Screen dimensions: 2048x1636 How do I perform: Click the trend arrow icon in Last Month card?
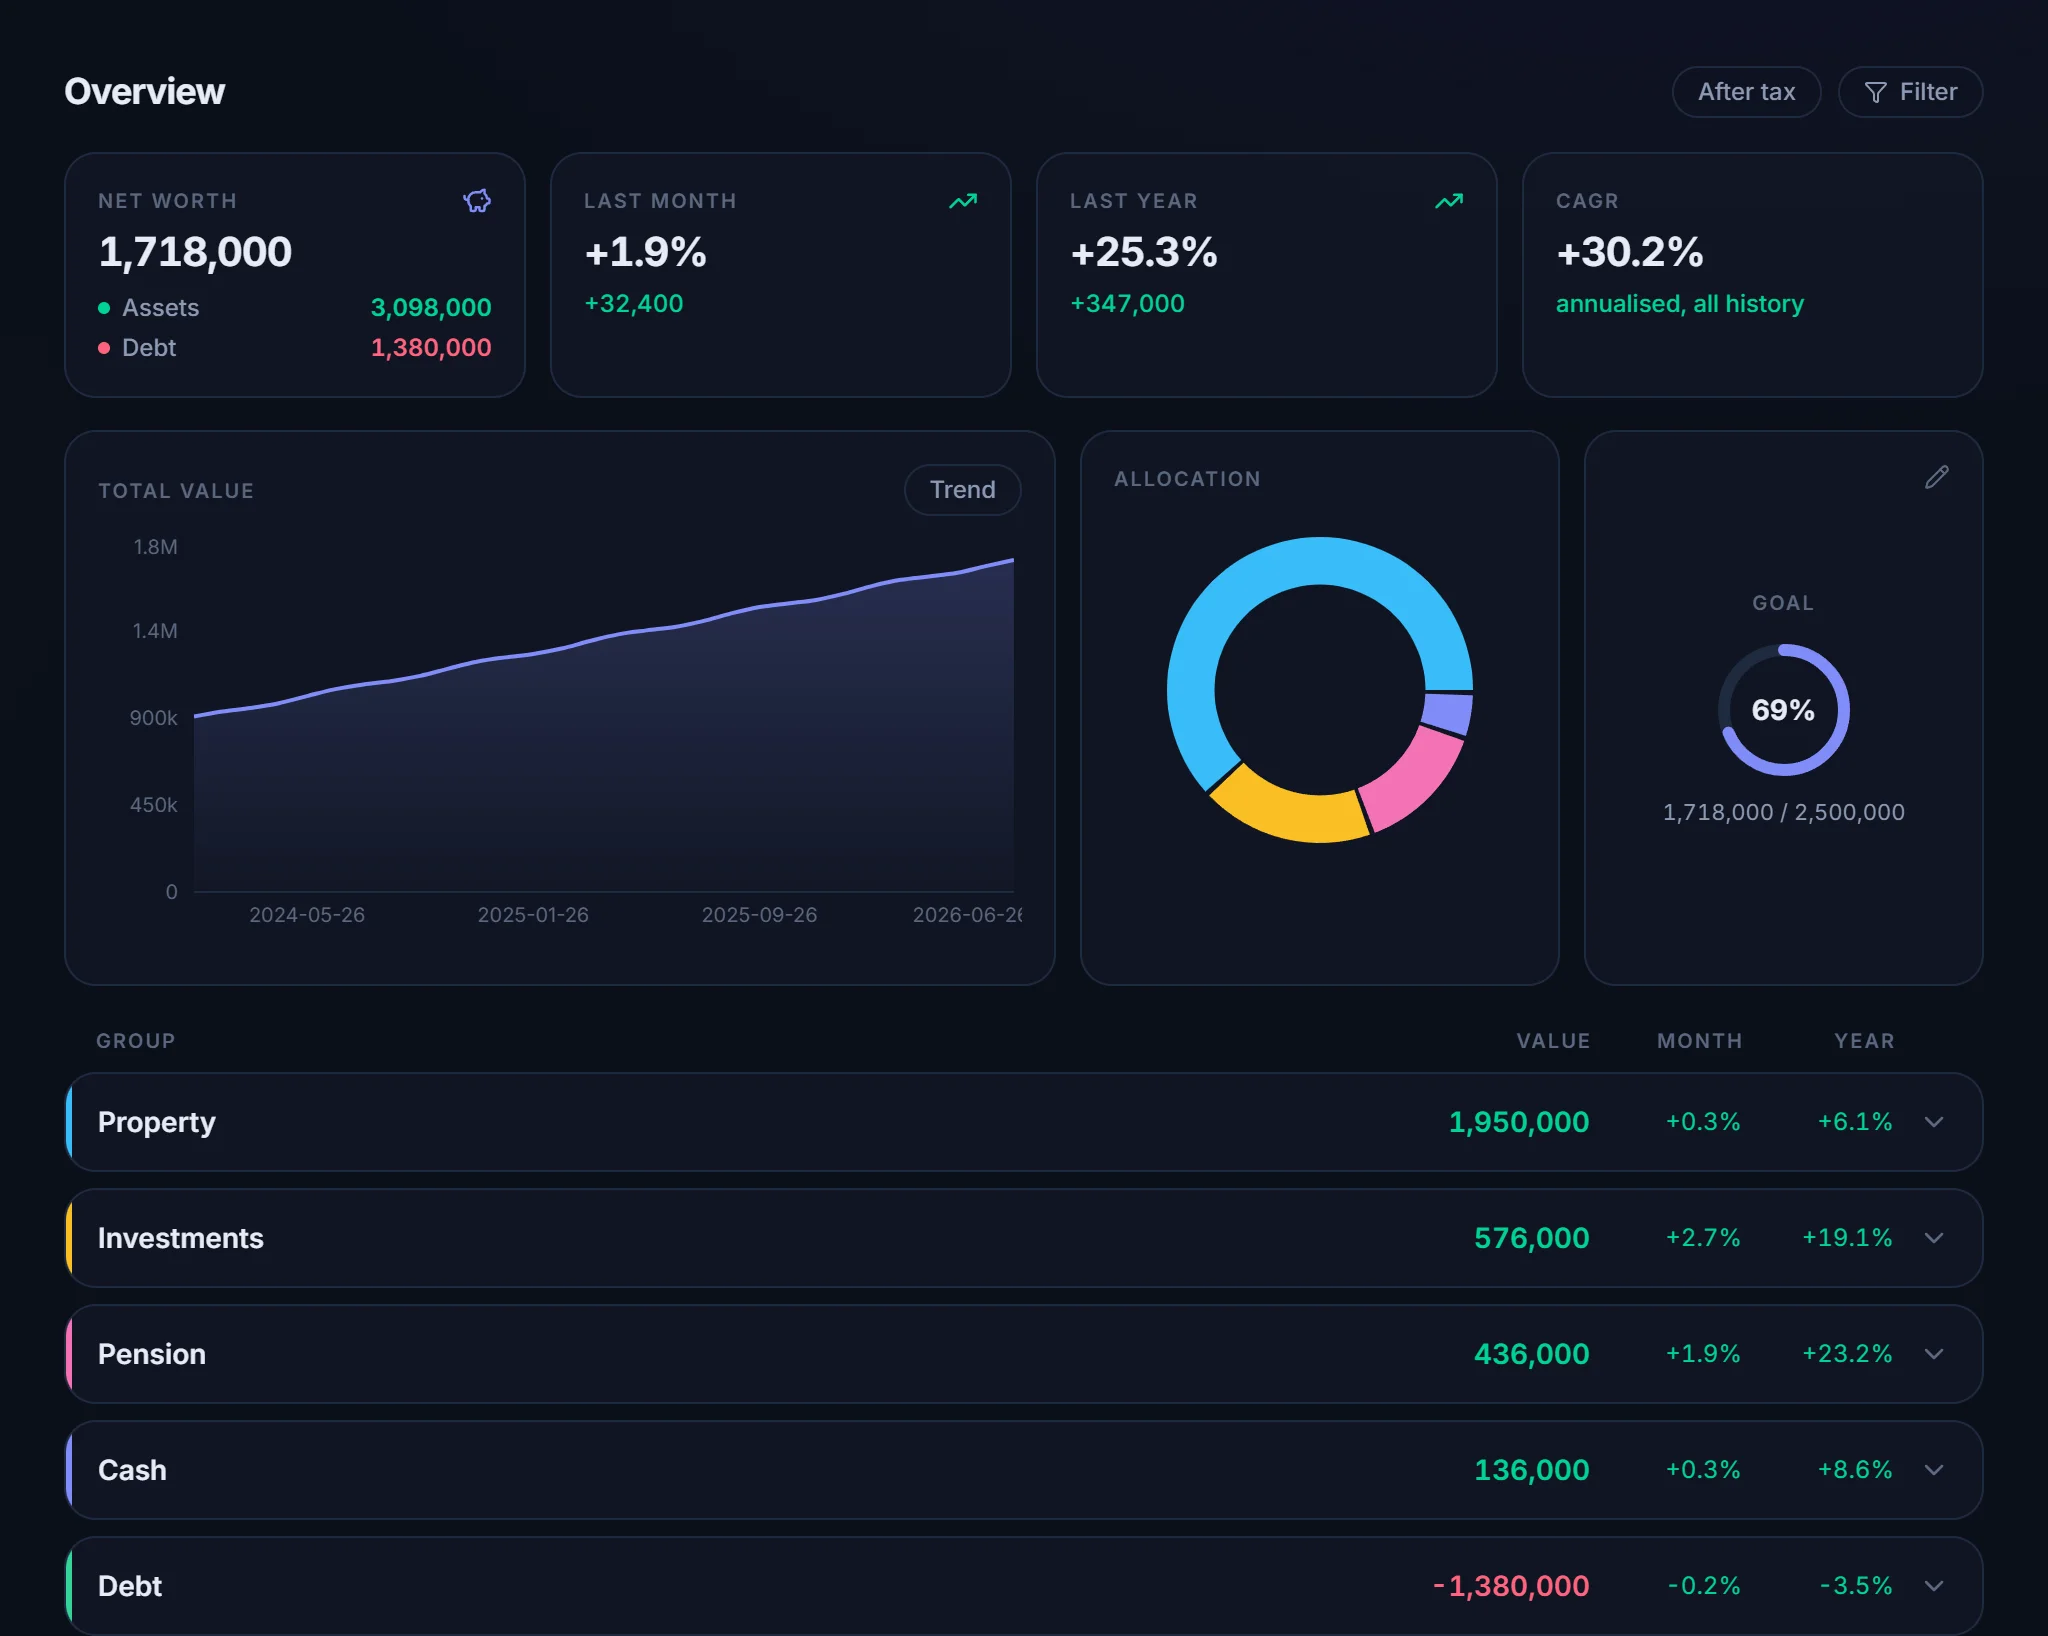pos(962,201)
